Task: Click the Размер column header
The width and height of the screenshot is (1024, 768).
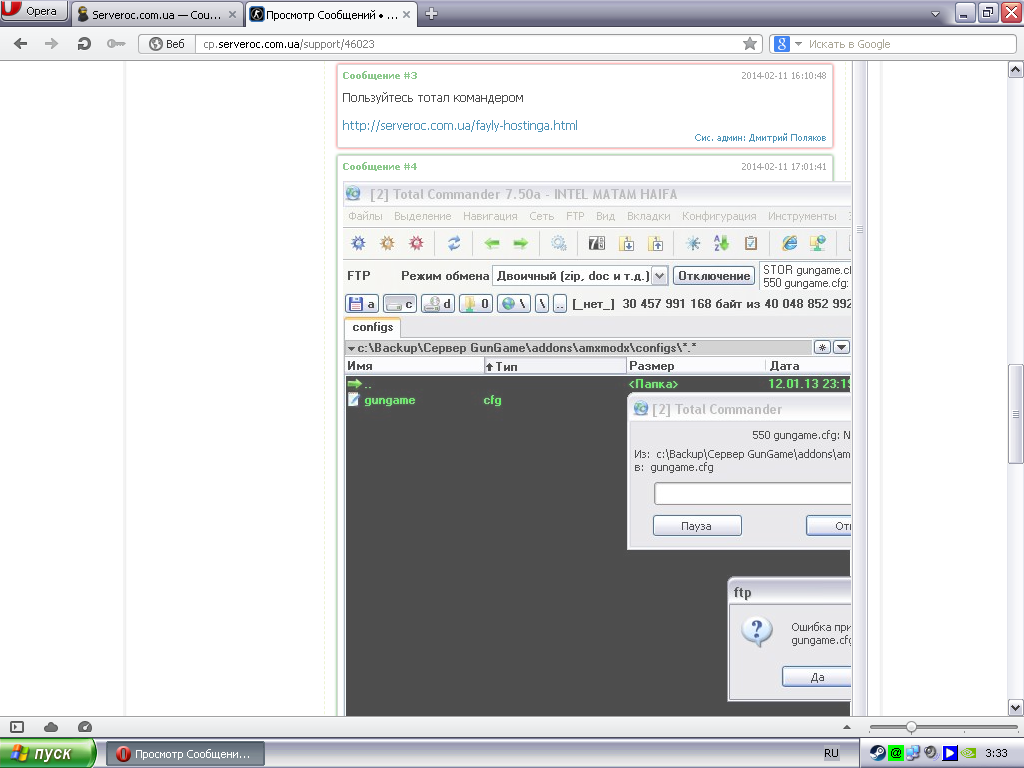Action: pos(696,366)
